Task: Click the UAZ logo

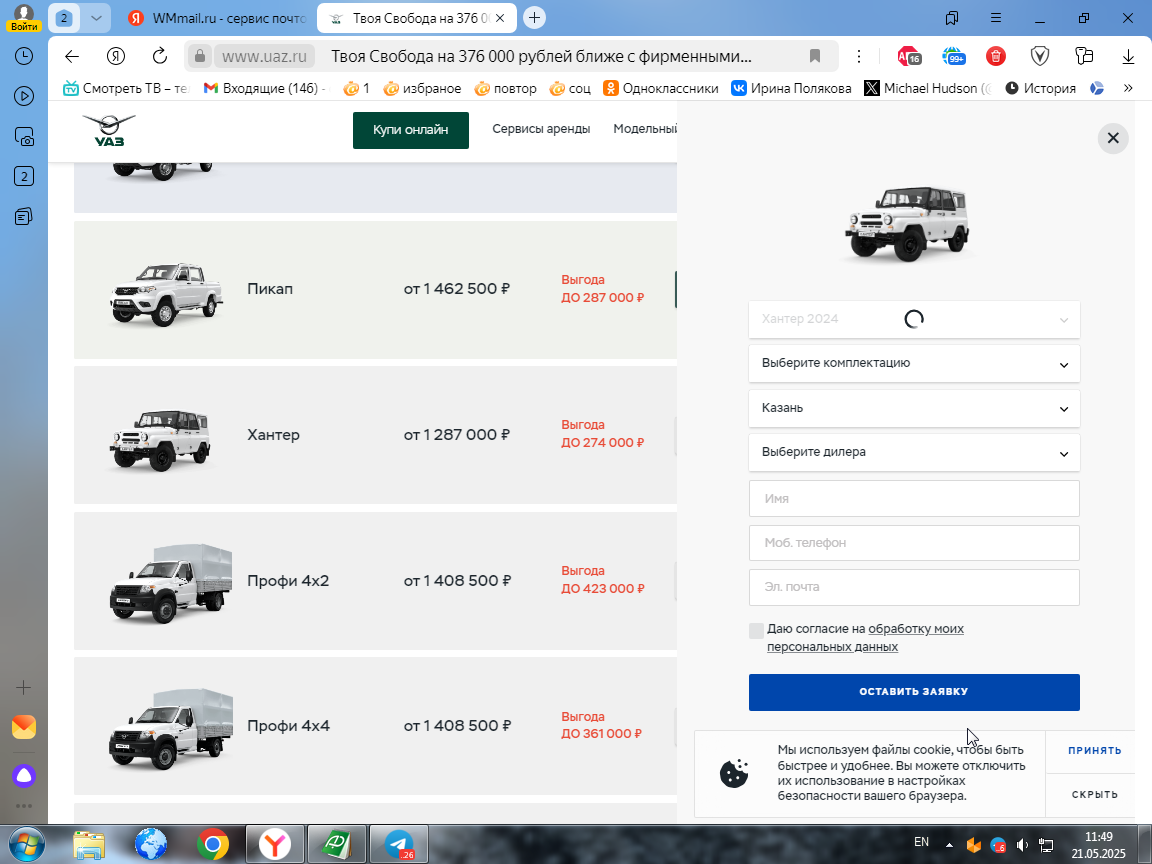Action: coord(109,130)
